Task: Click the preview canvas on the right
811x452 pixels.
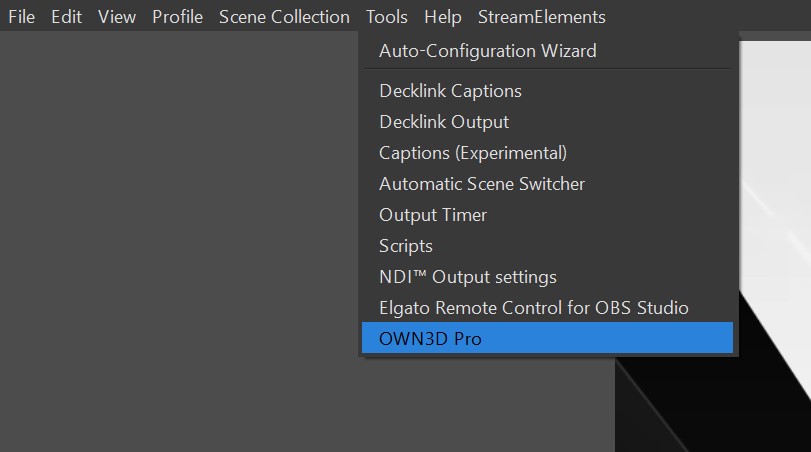Action: coord(775,200)
